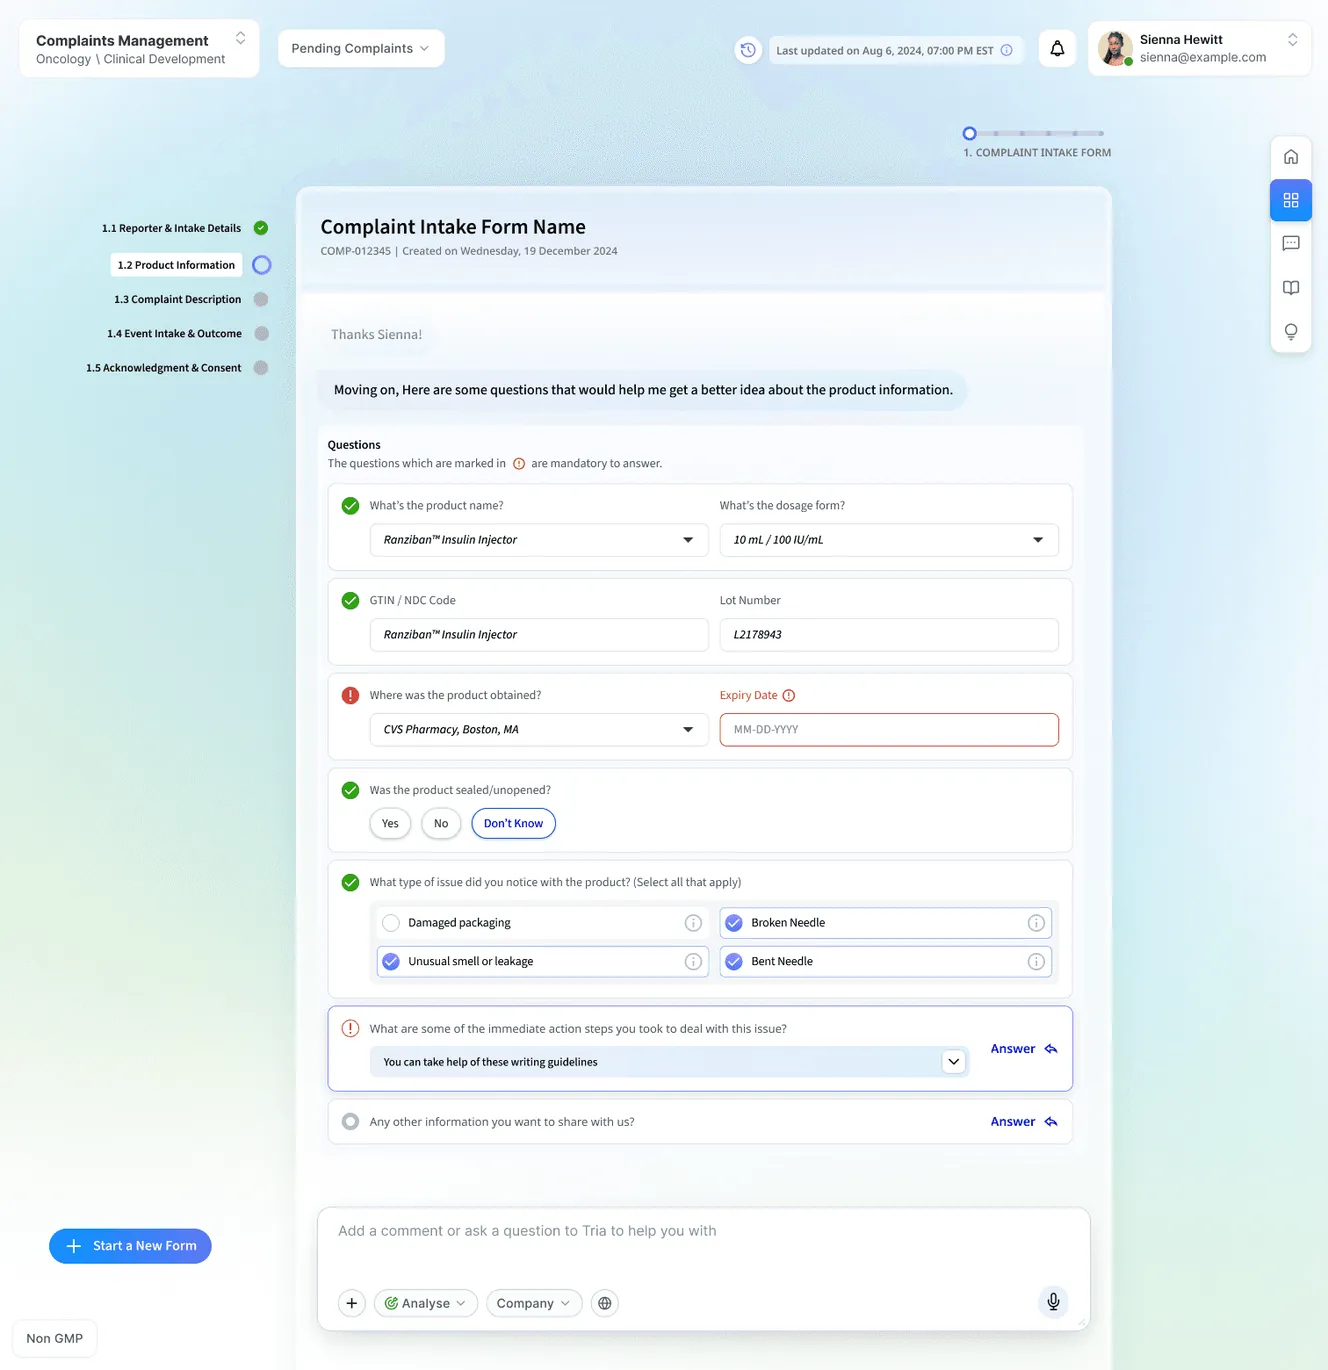
Task: Click the Non GMP button
Action: point(55,1338)
